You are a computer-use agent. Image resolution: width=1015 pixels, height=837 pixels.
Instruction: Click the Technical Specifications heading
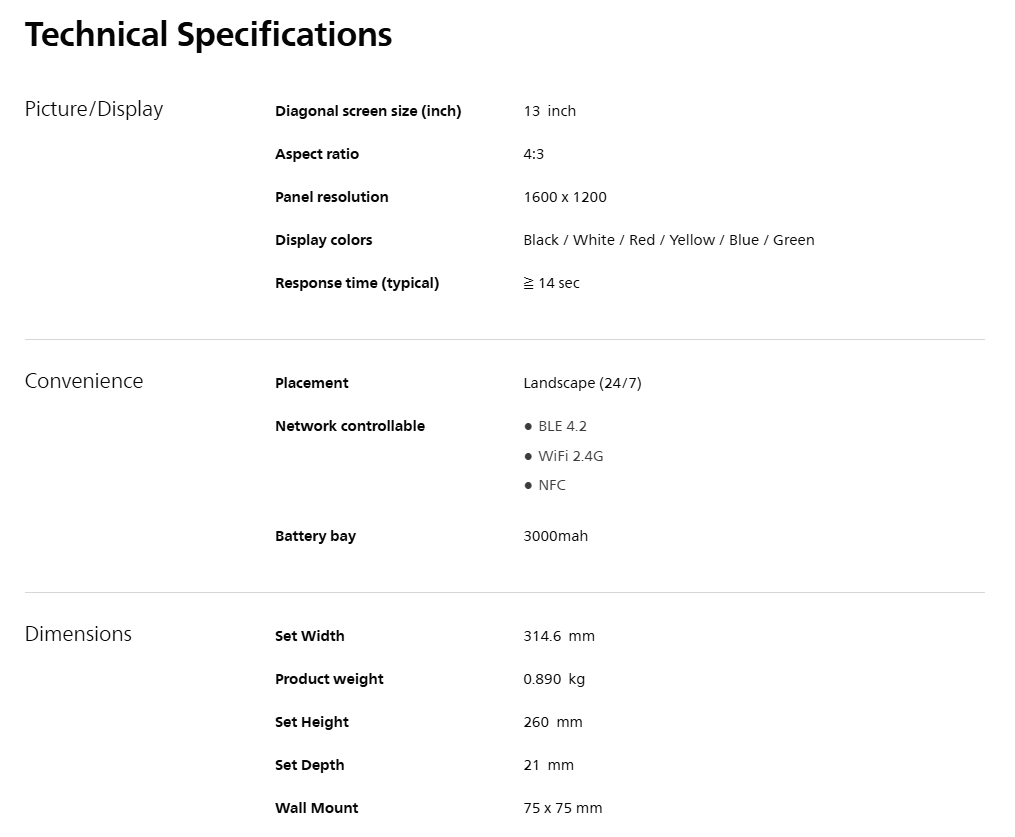click(x=208, y=35)
